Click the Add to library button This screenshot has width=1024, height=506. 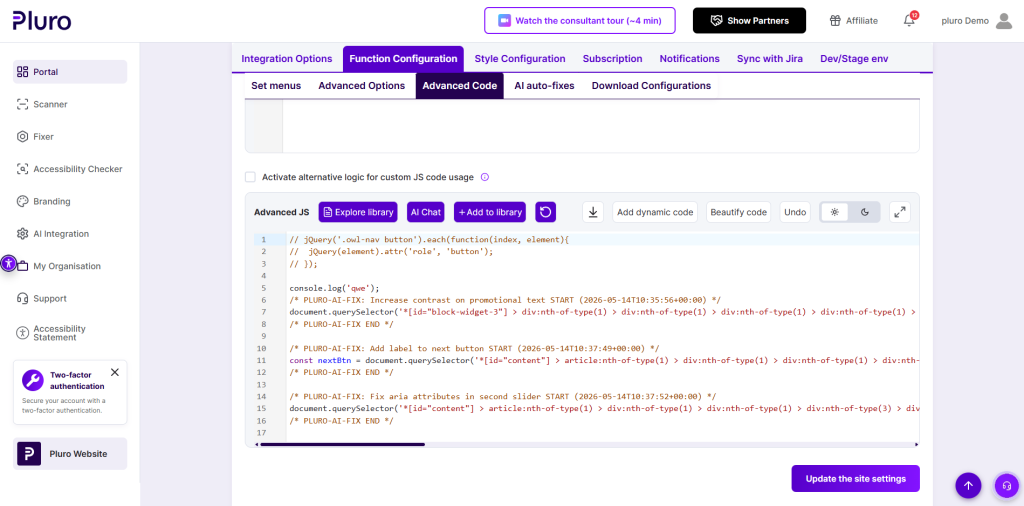click(490, 212)
